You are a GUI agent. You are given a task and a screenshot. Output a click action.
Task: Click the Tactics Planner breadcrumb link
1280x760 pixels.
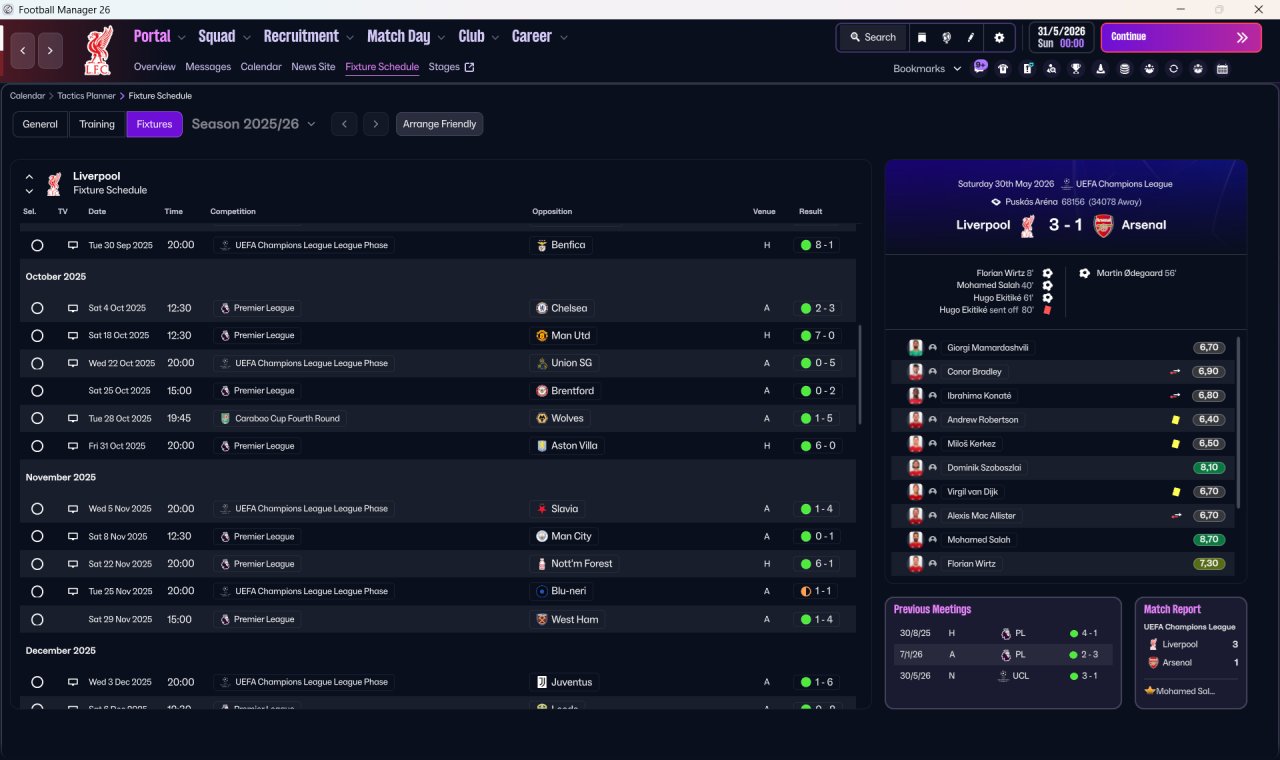[85, 96]
